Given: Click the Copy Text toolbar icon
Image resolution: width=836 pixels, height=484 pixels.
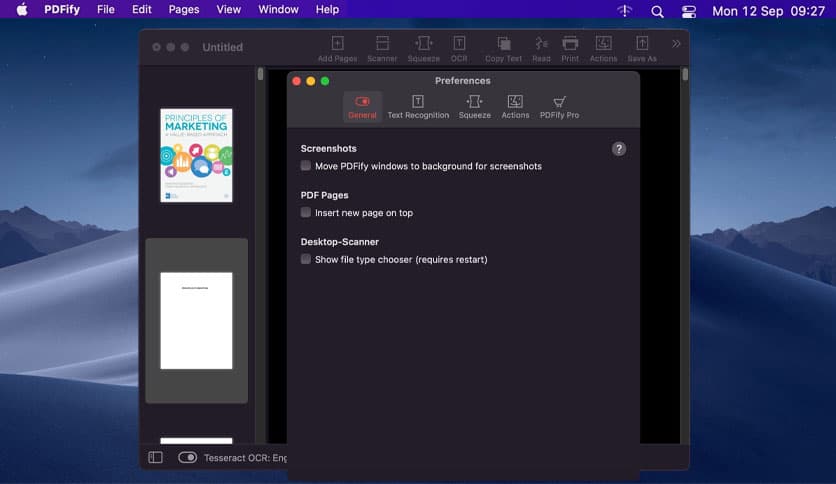Looking at the screenshot, I should pyautogui.click(x=503, y=49).
